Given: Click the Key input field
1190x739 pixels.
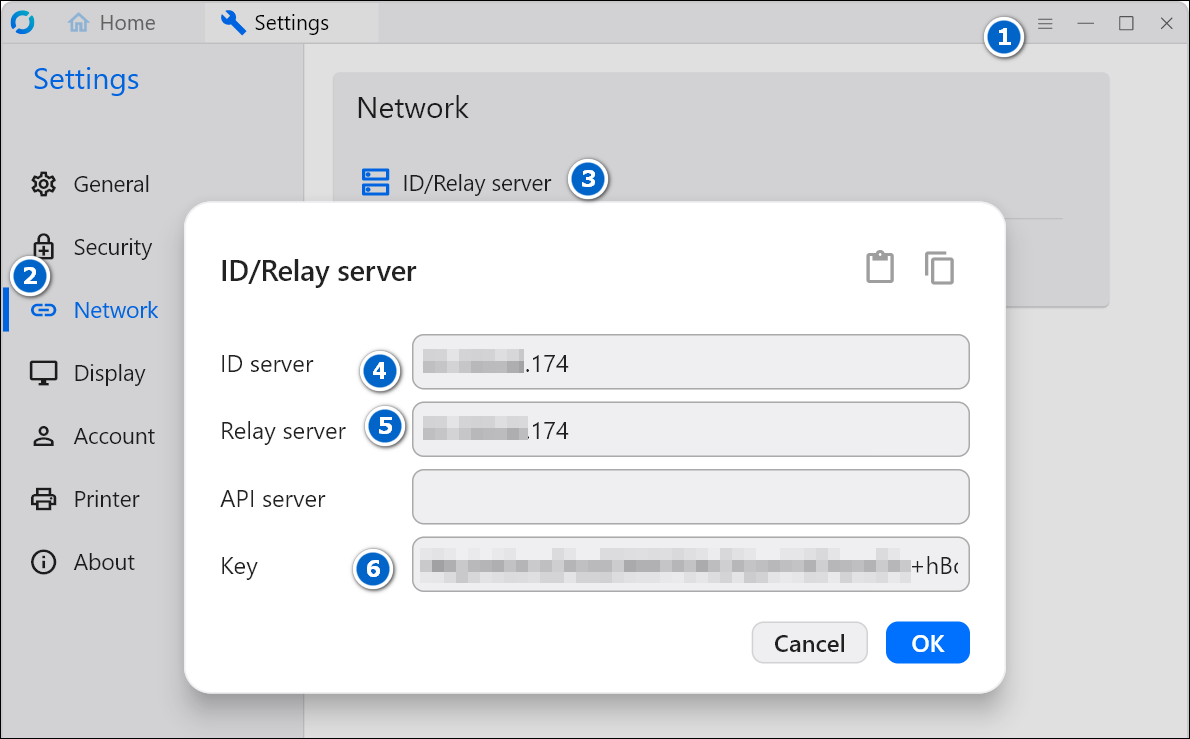Looking at the screenshot, I should 690,565.
